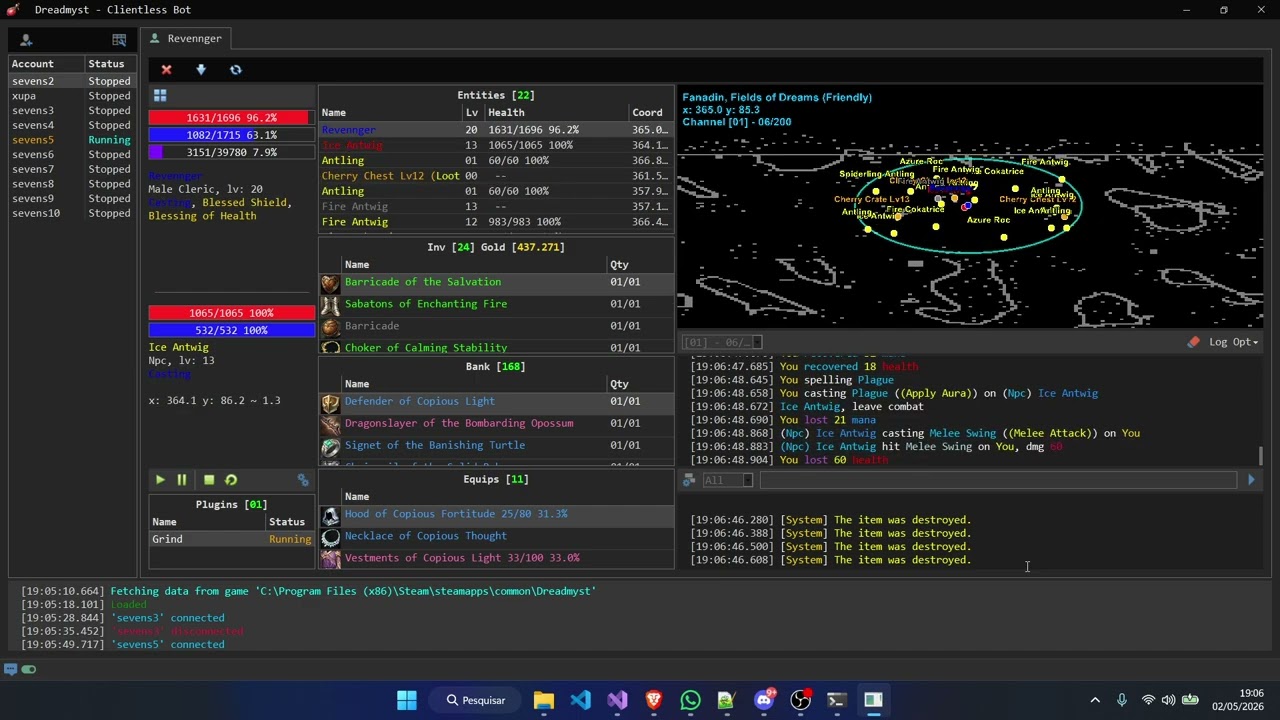
Task: Sort entities by the Health column header
Action: tap(556, 113)
